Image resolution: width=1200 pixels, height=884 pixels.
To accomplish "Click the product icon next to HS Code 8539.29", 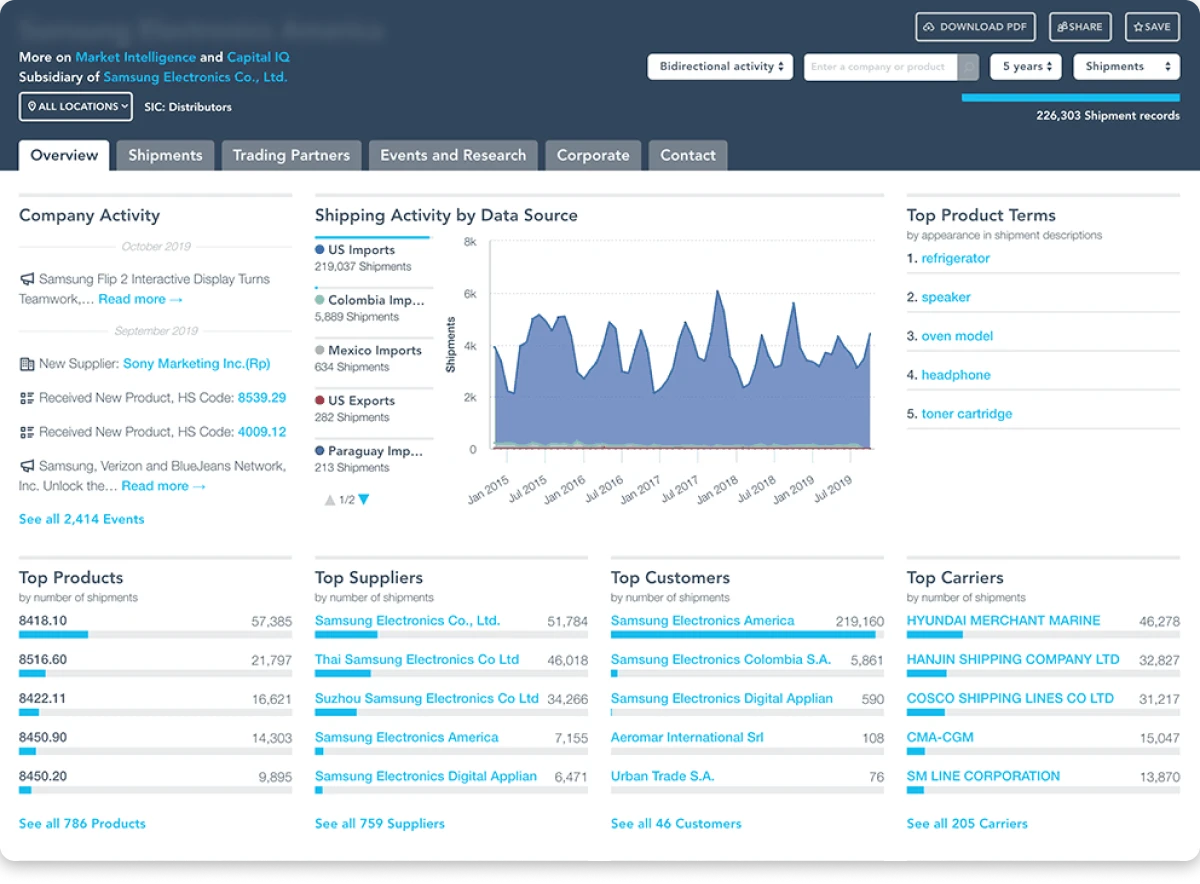I will [27, 398].
